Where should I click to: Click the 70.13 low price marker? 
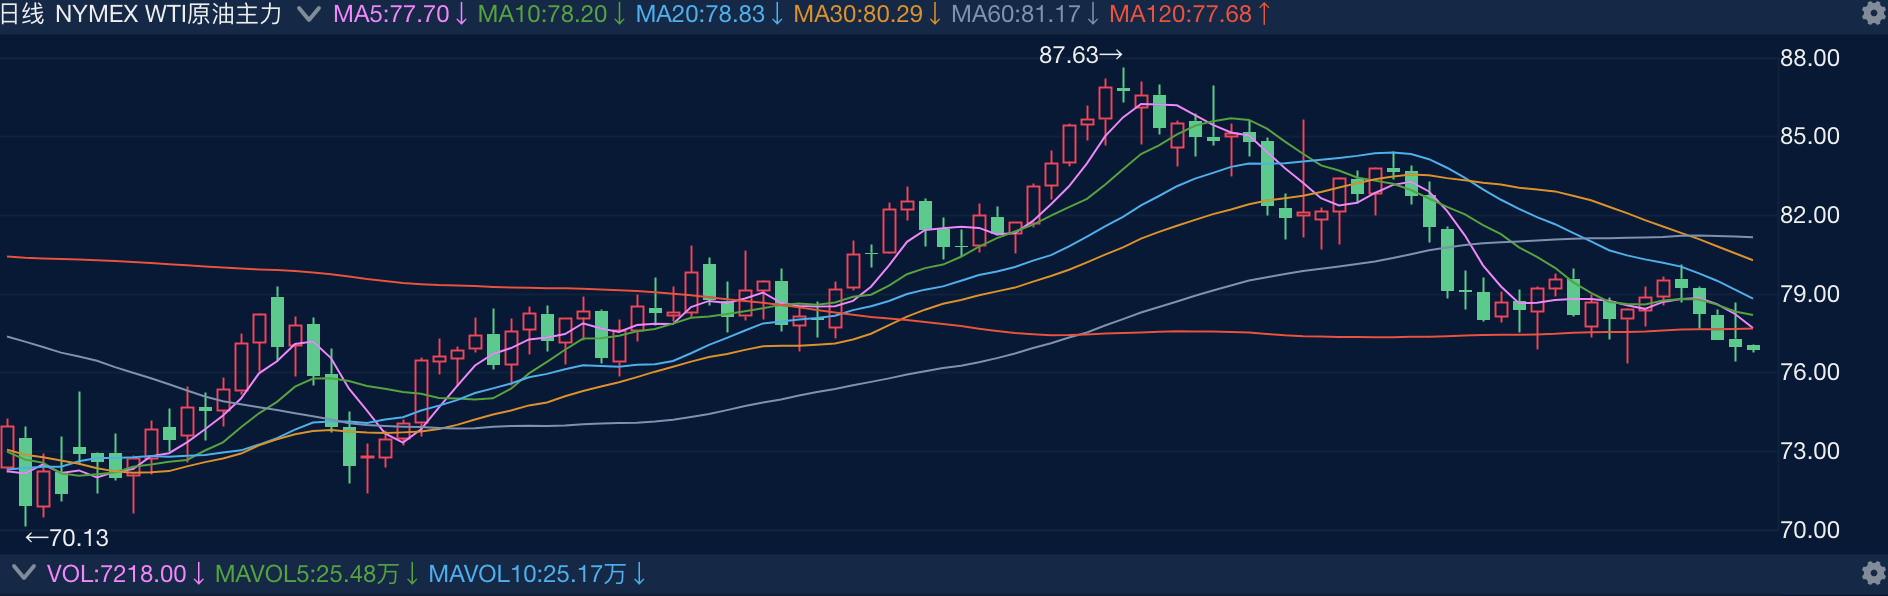[x=67, y=538]
